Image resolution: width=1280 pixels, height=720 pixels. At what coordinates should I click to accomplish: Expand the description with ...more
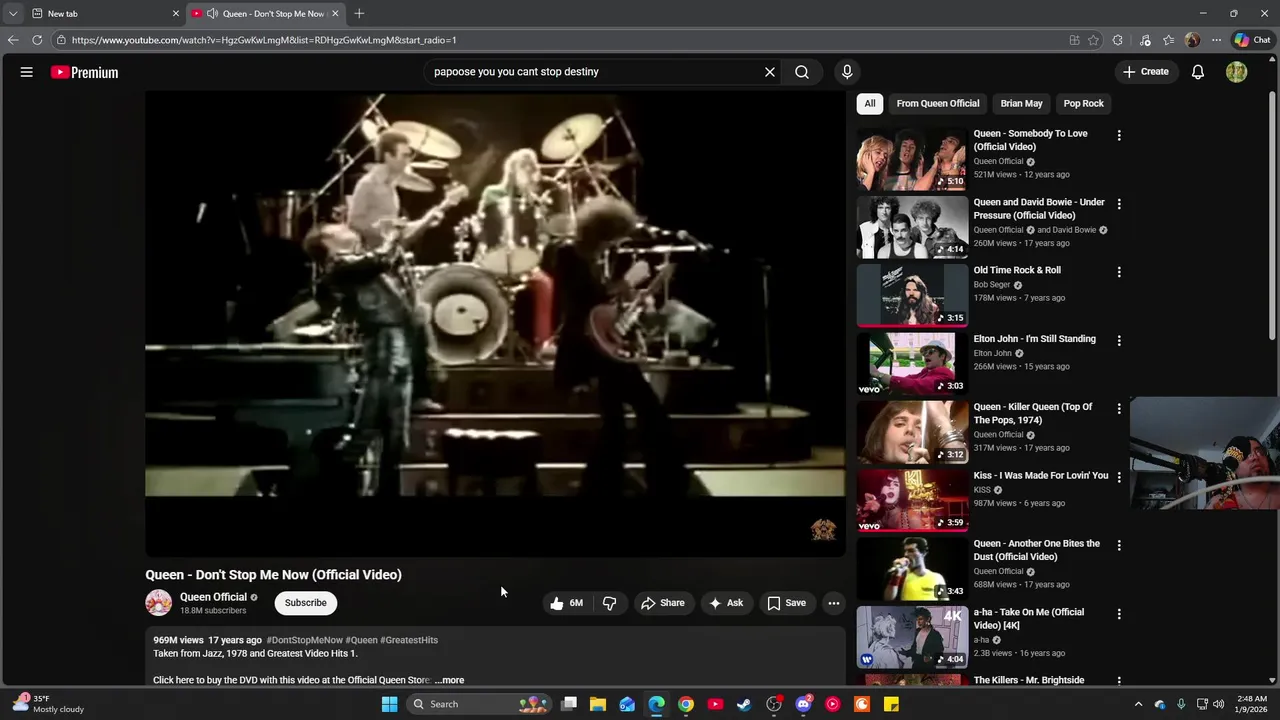click(450, 680)
